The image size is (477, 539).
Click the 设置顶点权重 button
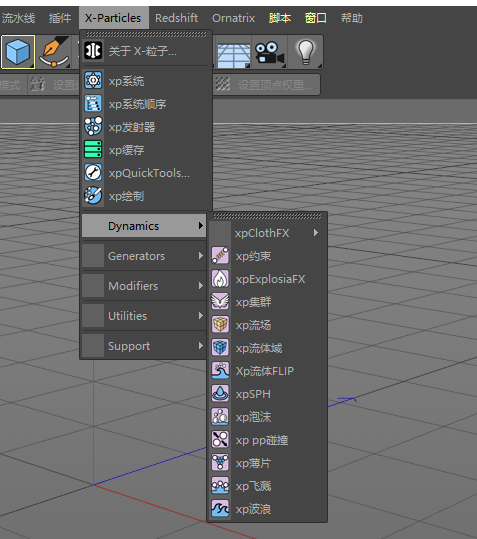pyautogui.click(x=267, y=84)
